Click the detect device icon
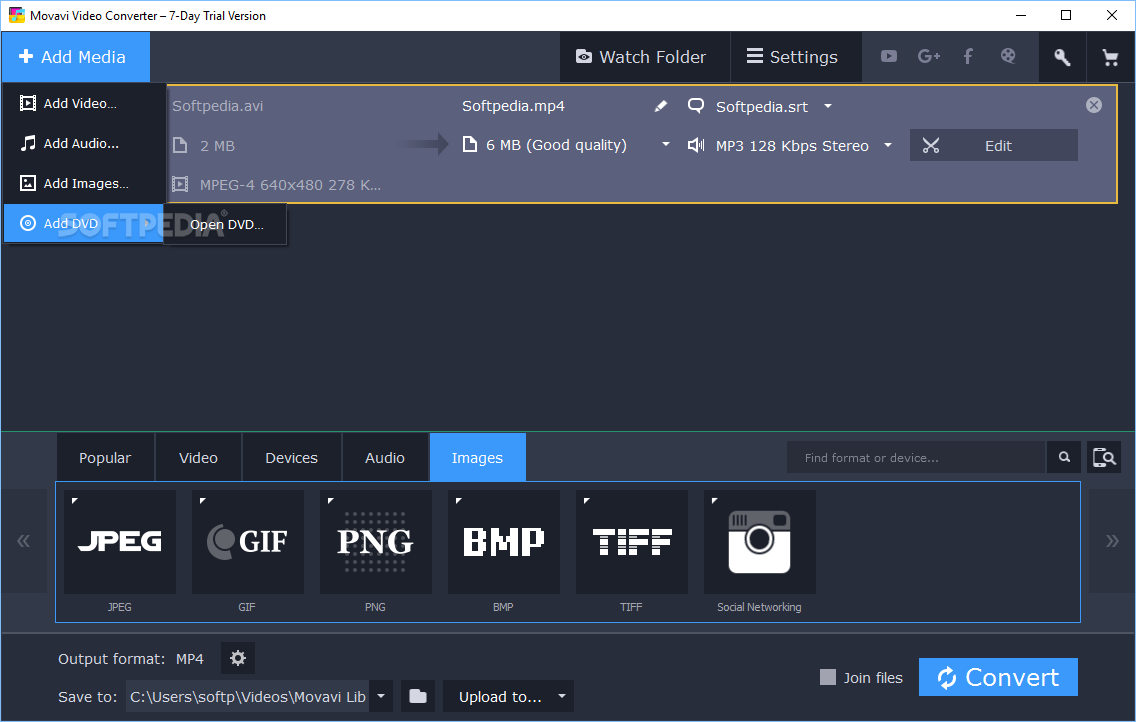 coord(1104,457)
